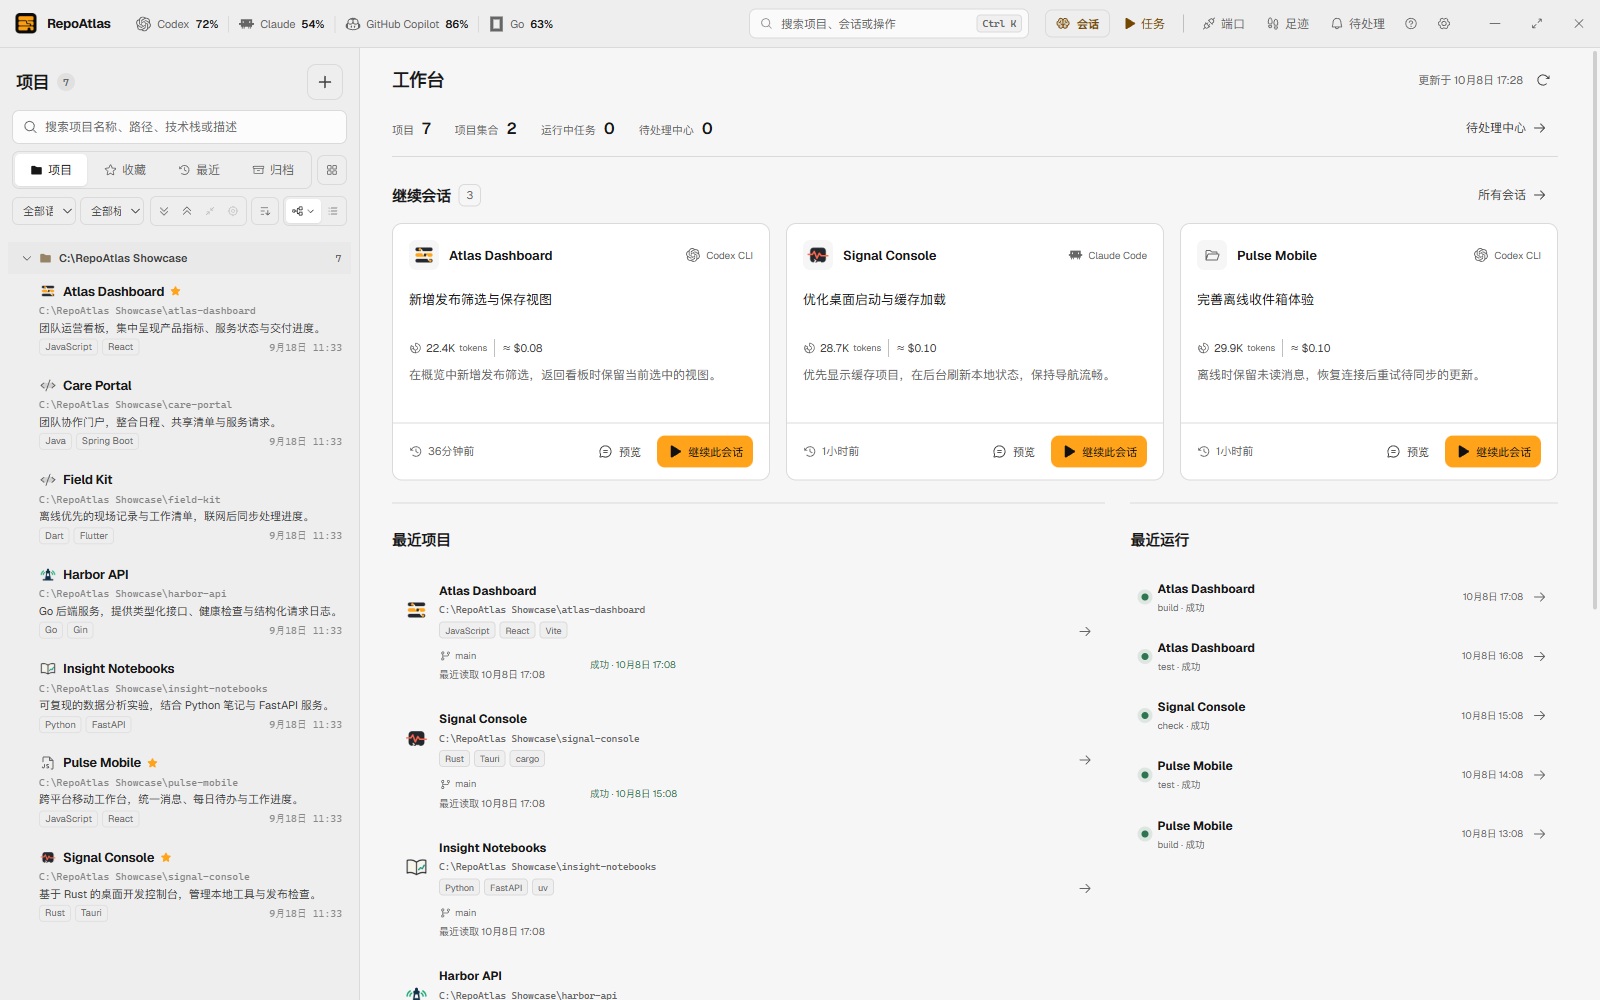1600x1000 pixels.
Task: Click Codex 72% usage indicator
Action: pyautogui.click(x=177, y=24)
